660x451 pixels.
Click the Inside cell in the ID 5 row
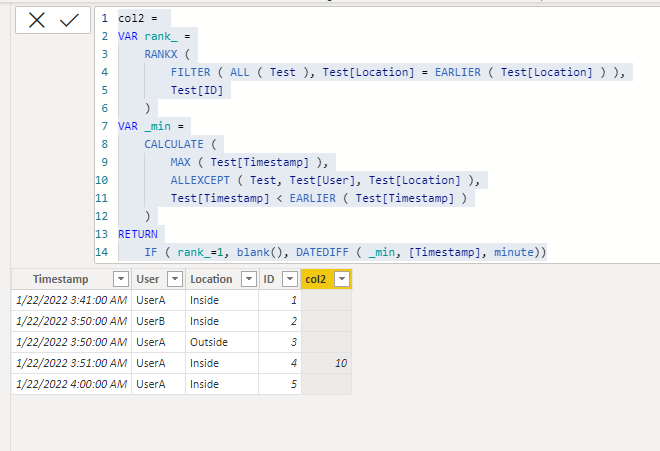click(222, 384)
